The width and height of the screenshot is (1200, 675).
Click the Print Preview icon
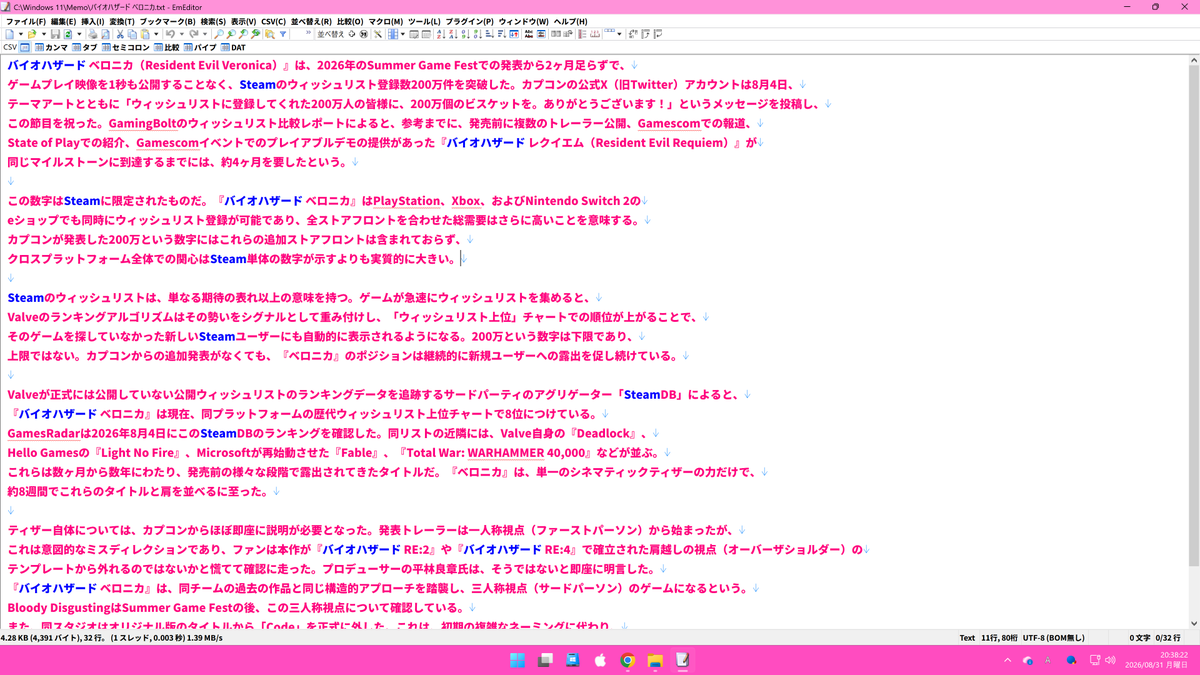[105, 34]
